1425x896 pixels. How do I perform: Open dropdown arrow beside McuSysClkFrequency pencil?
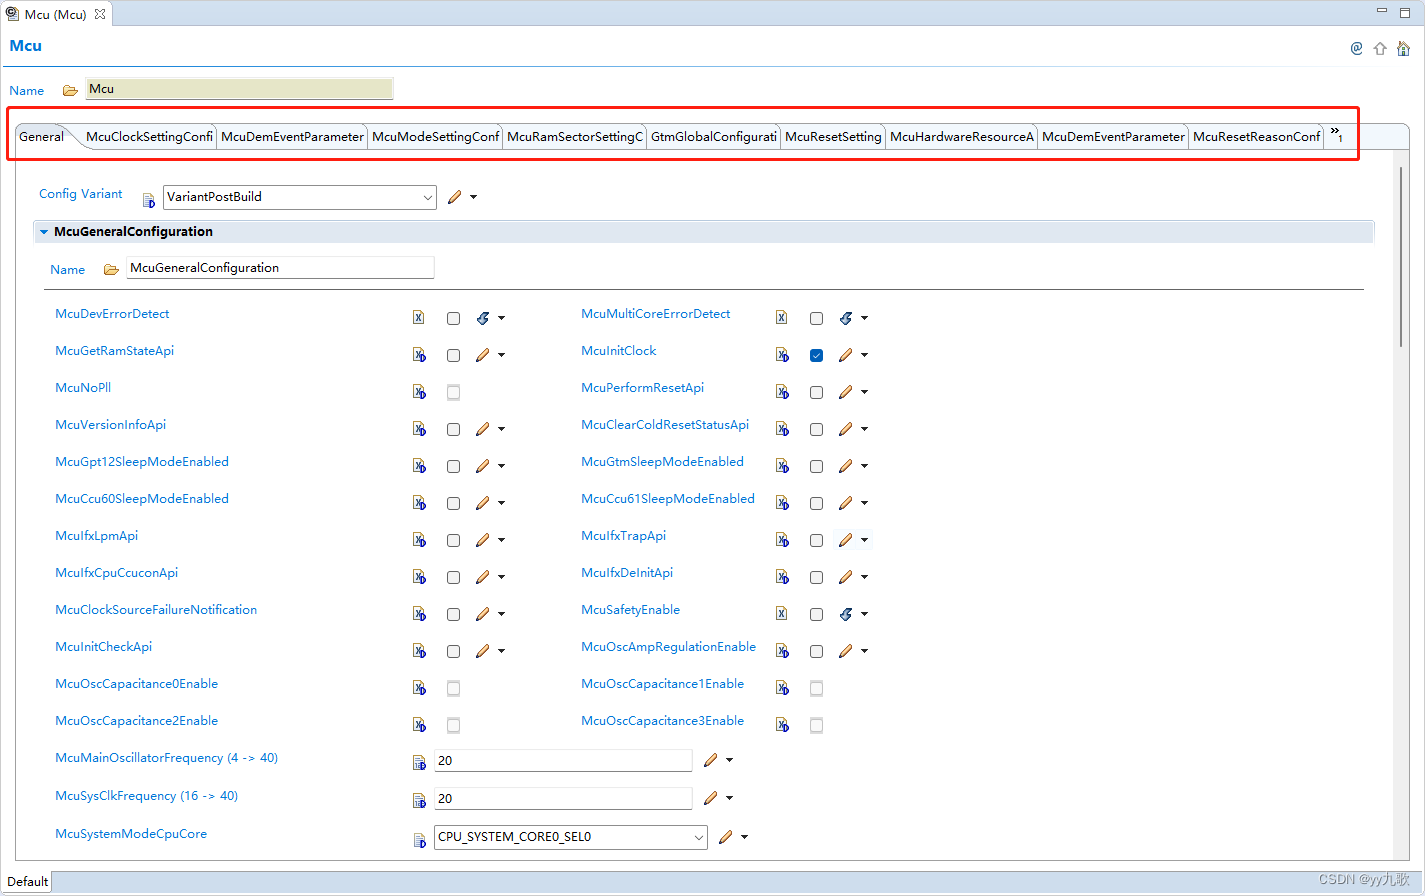(729, 798)
